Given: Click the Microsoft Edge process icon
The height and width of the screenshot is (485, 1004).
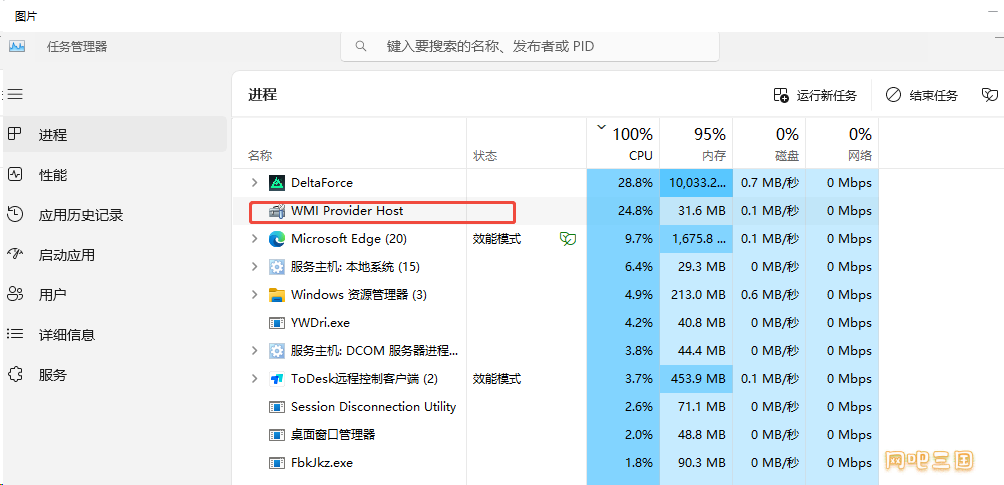Looking at the screenshot, I should coord(277,239).
